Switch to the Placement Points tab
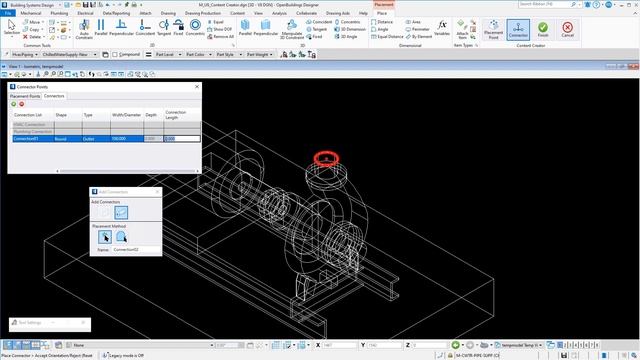This screenshot has height=360, width=640. pyautogui.click(x=25, y=96)
